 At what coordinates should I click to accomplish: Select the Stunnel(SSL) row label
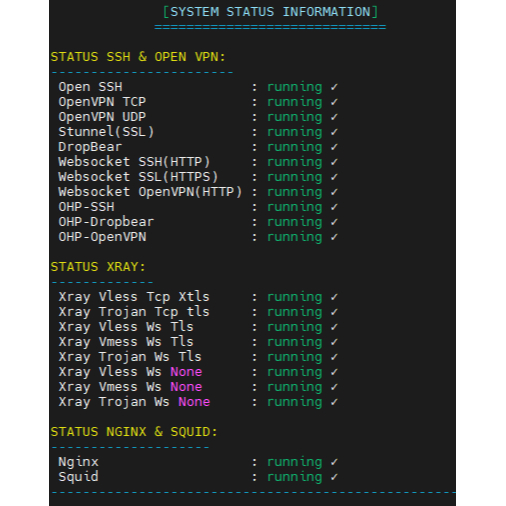pos(106,132)
